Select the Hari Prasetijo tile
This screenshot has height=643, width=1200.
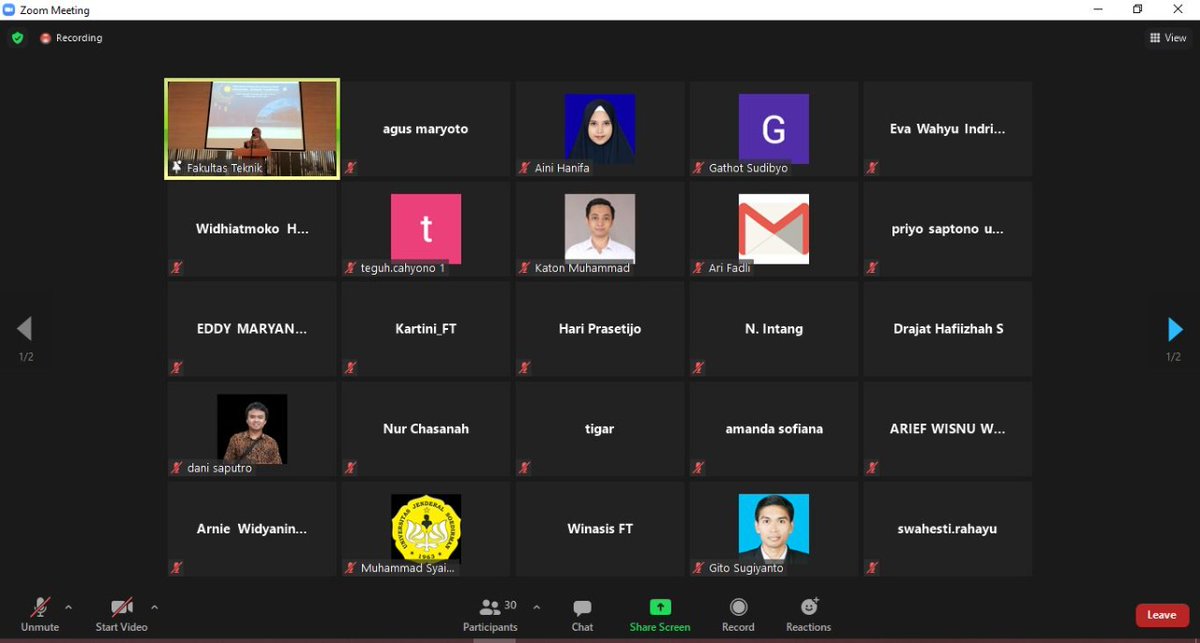coord(600,329)
